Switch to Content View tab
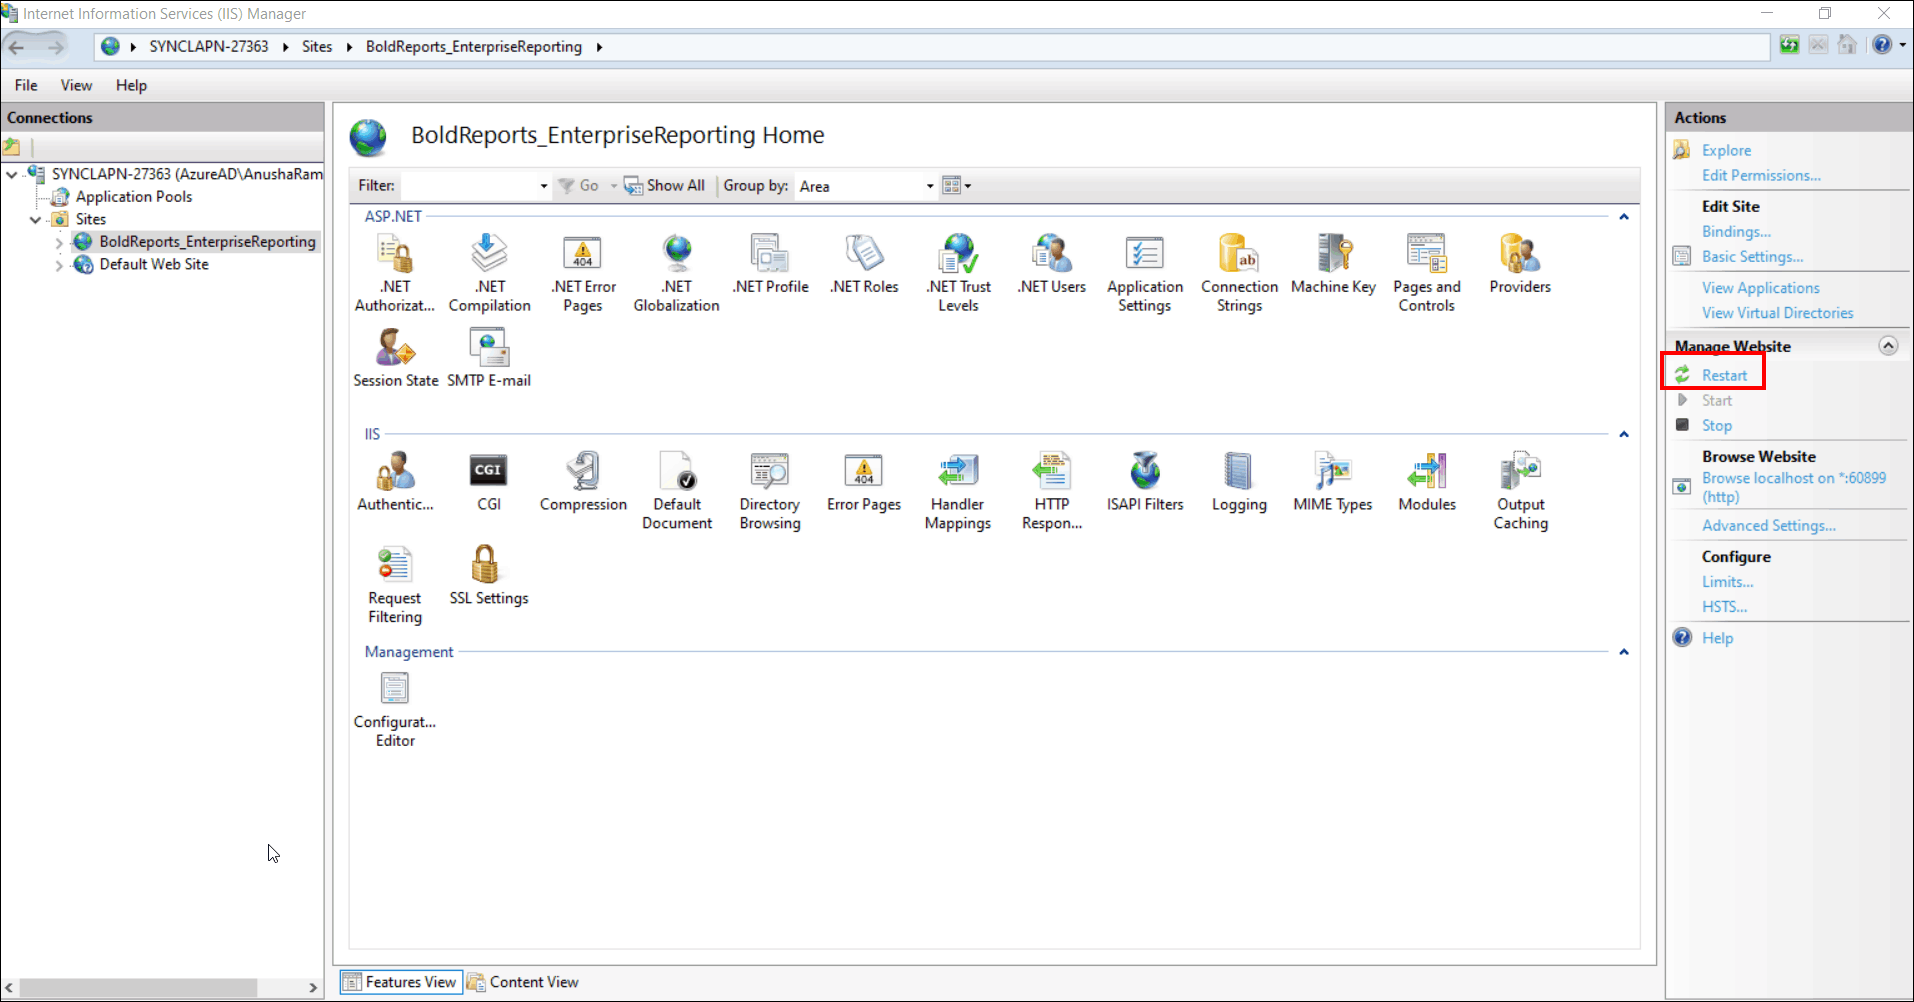The image size is (1914, 1002). click(523, 982)
